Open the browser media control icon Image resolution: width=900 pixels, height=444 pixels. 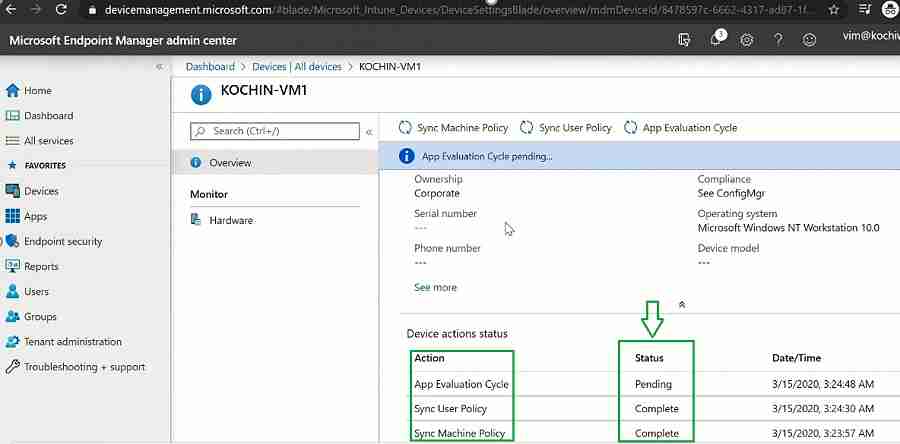(865, 10)
